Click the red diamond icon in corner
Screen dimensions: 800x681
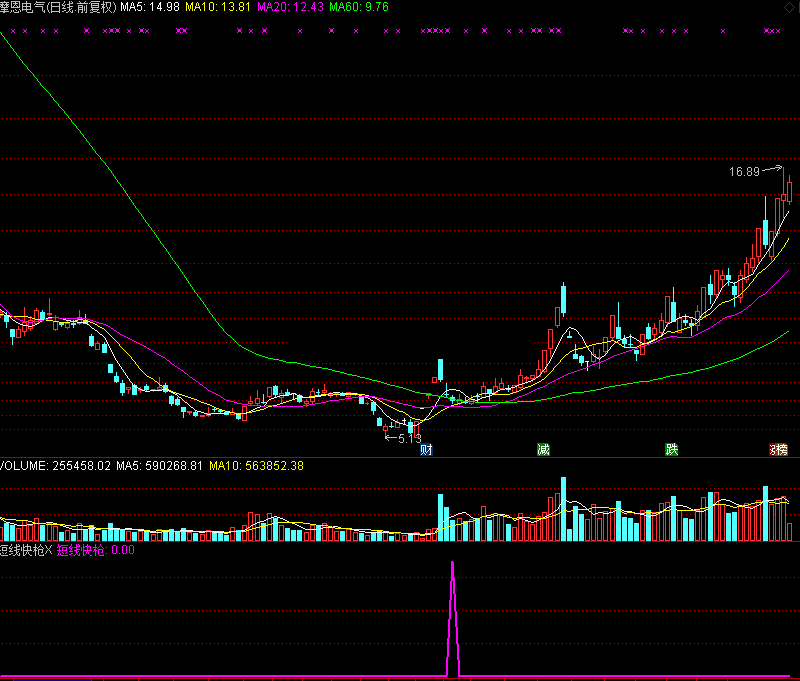[789, 7]
